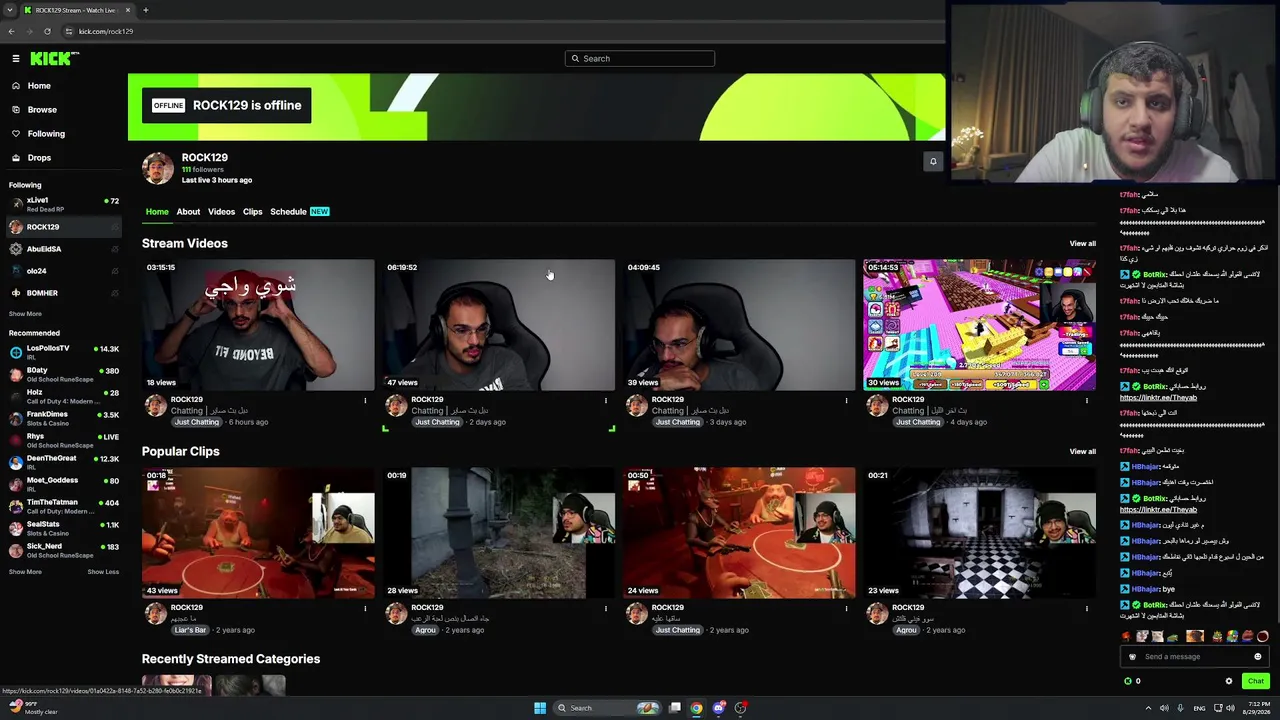Screen dimensions: 1280x720
Task: Open options for the 03:15:15 stream video
Action: [365, 401]
